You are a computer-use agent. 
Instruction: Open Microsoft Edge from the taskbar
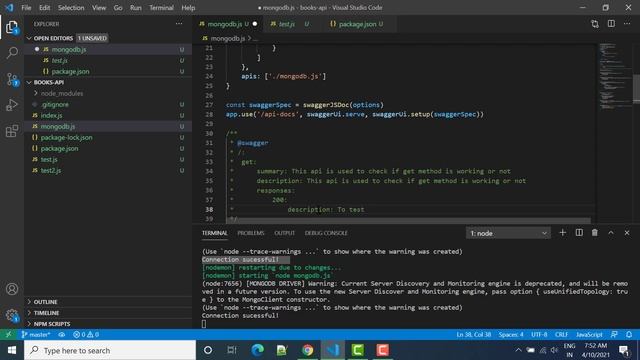258,350
